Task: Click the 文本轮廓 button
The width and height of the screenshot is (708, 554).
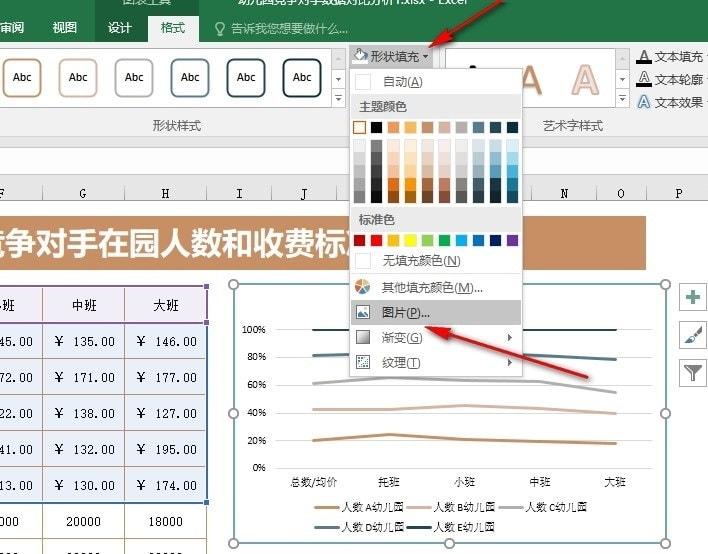Action: pyautogui.click(x=671, y=79)
